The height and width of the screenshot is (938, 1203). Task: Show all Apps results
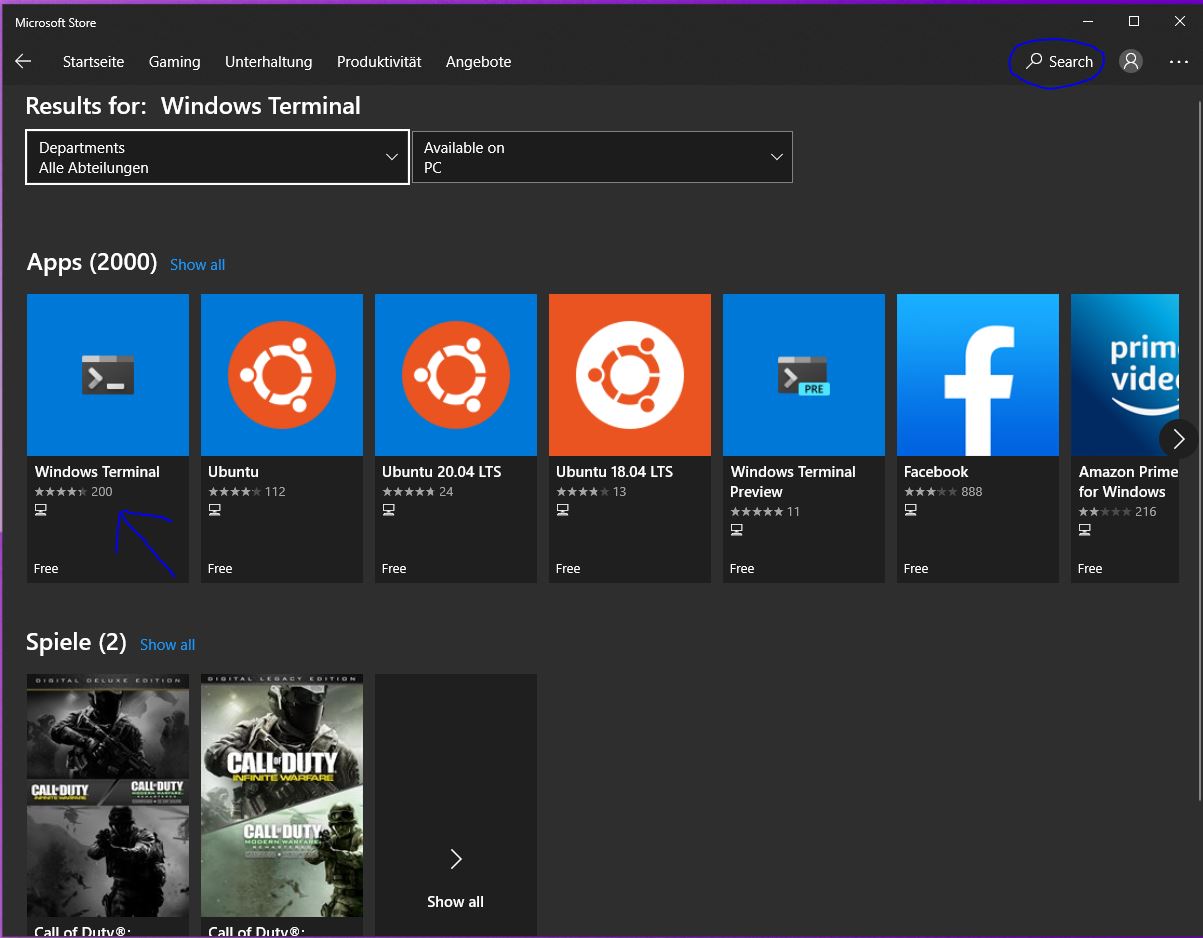(197, 264)
